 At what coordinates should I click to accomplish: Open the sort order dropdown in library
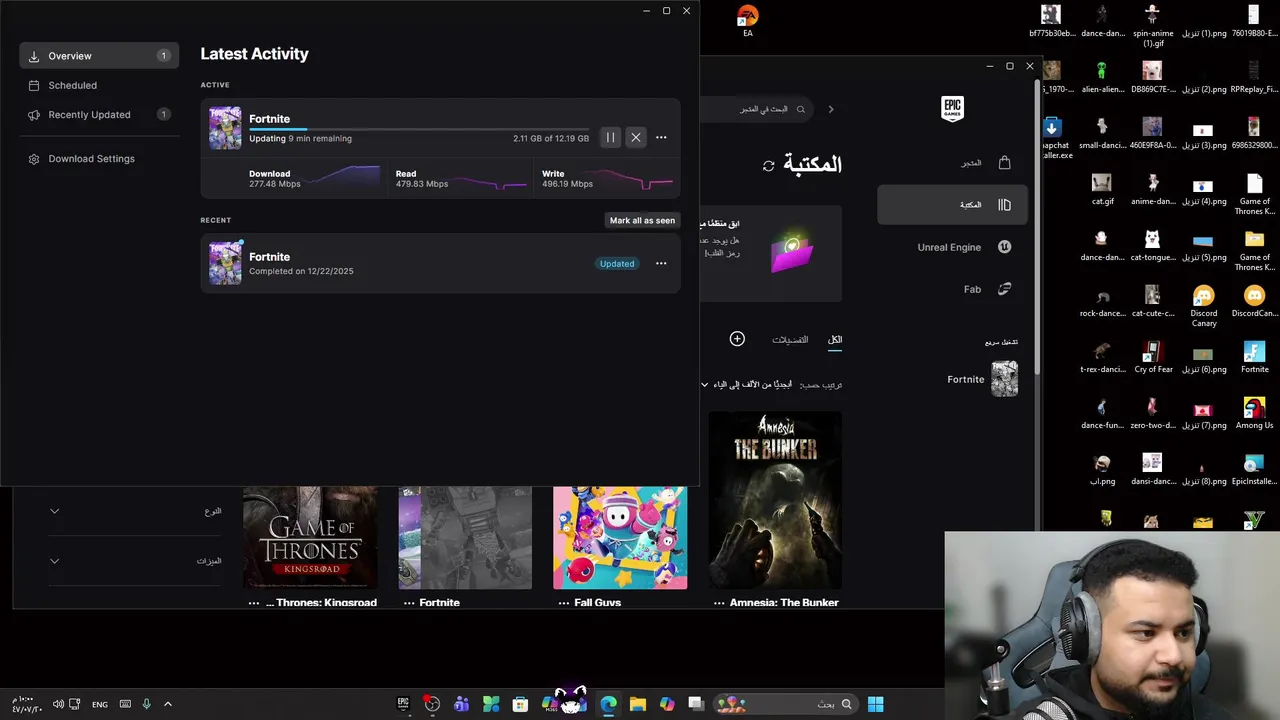click(745, 384)
